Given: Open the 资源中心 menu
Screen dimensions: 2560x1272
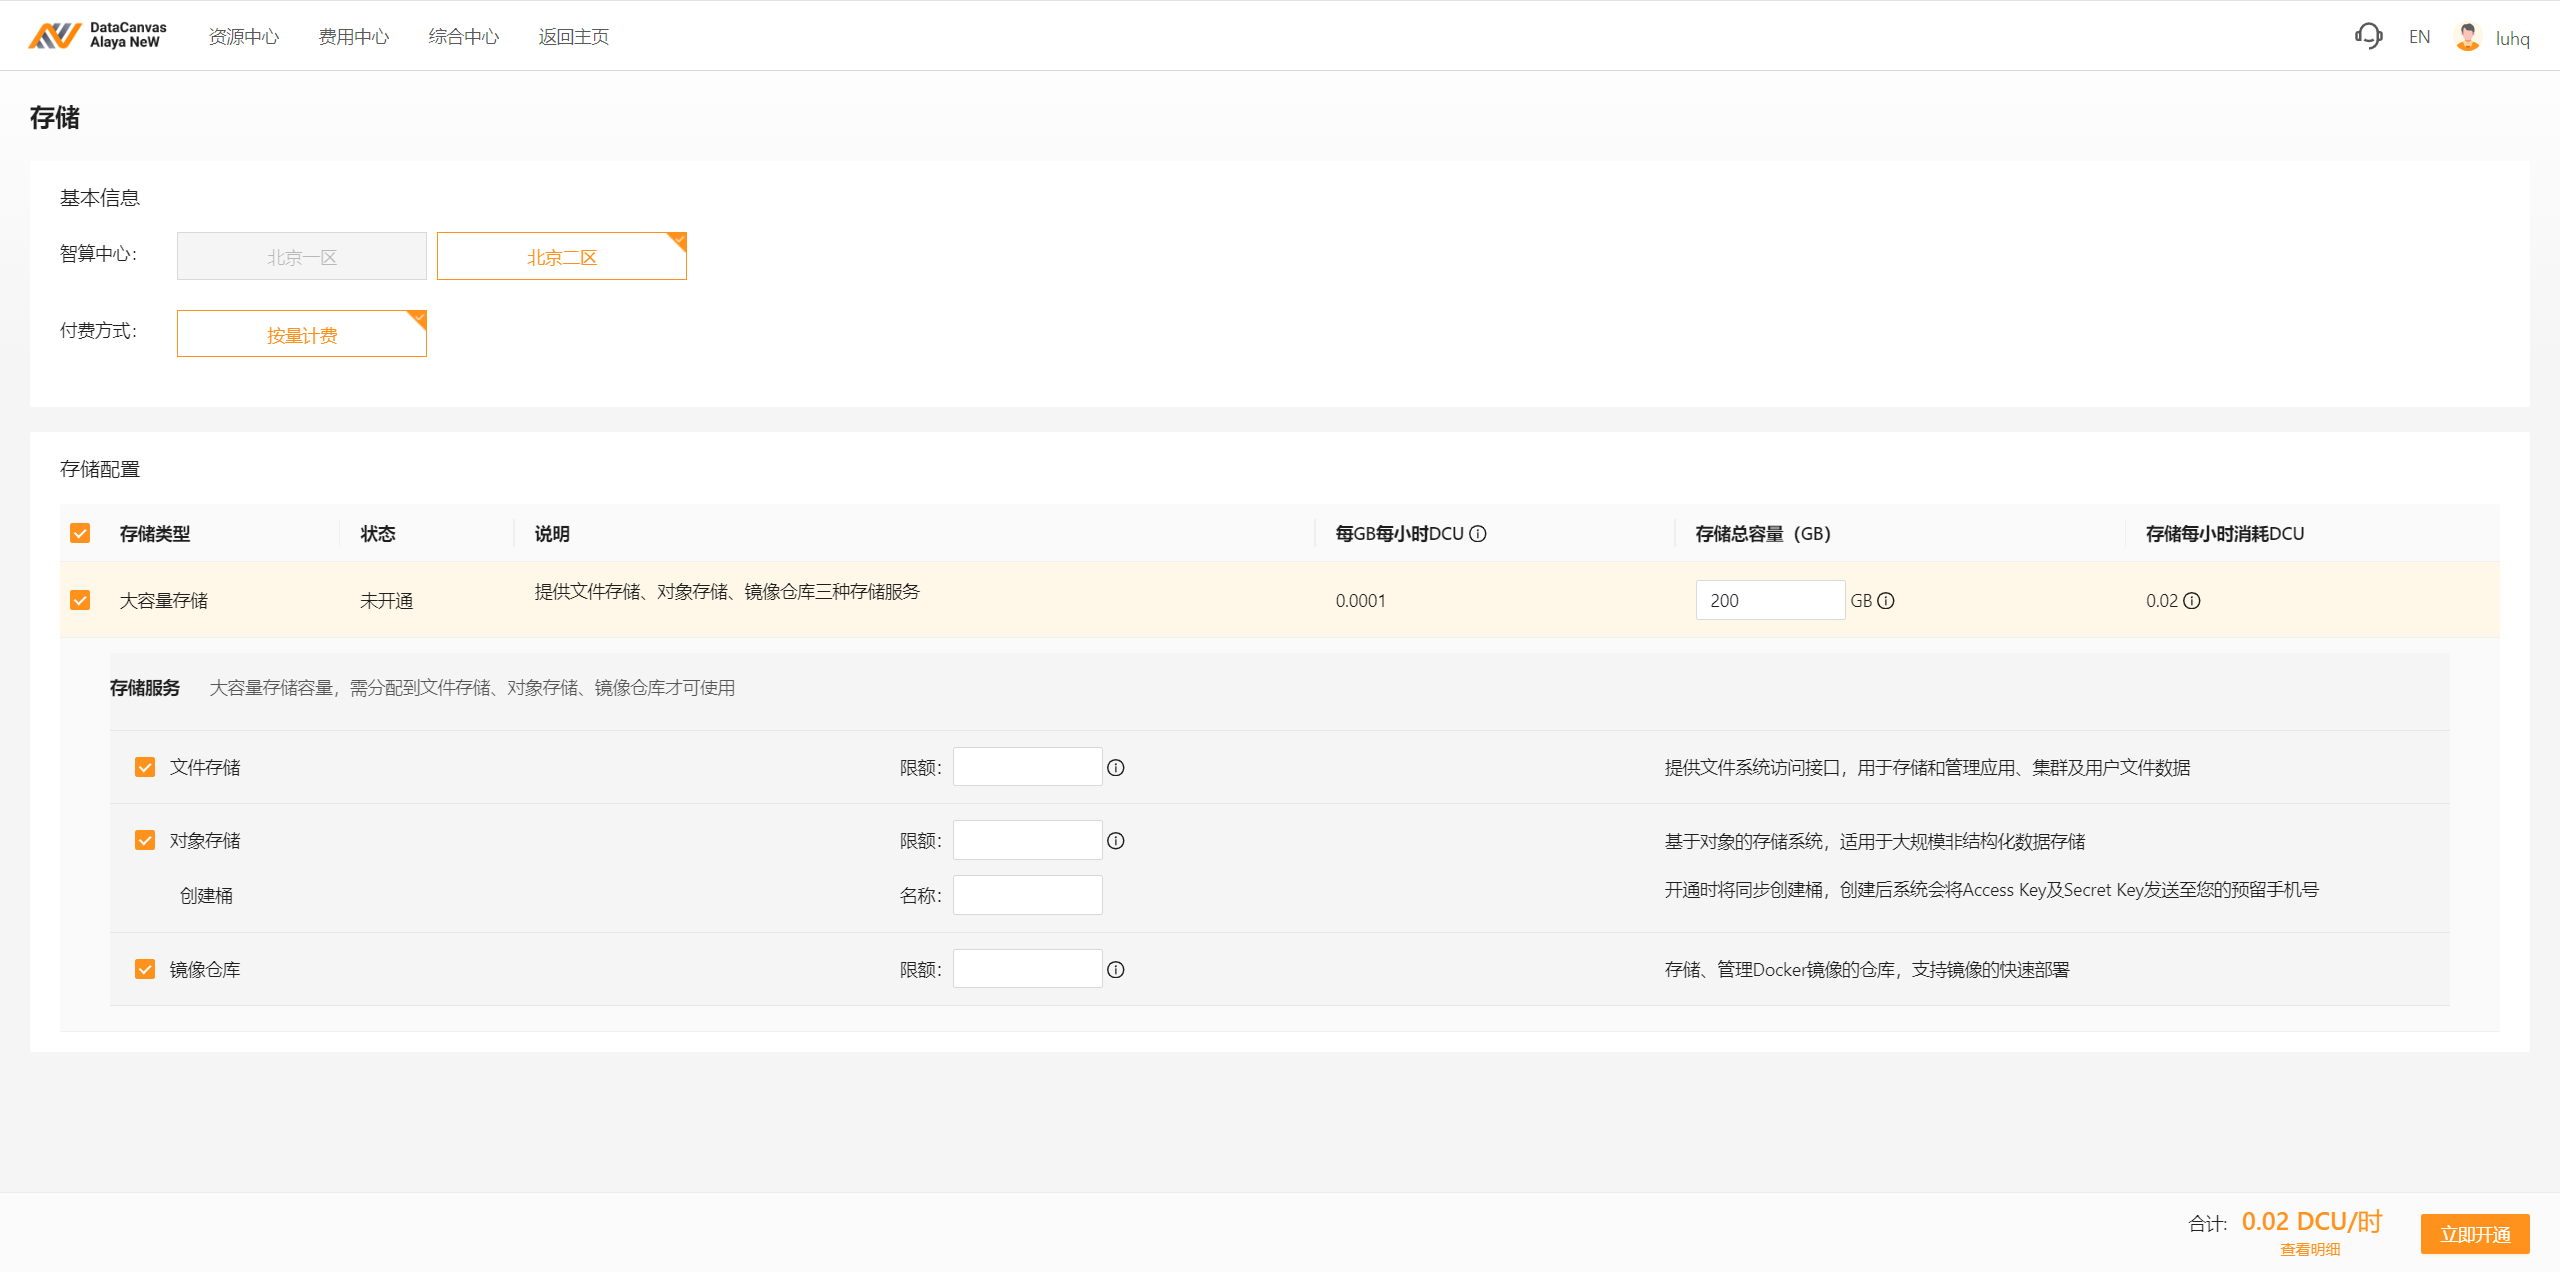Looking at the screenshot, I should click(243, 37).
